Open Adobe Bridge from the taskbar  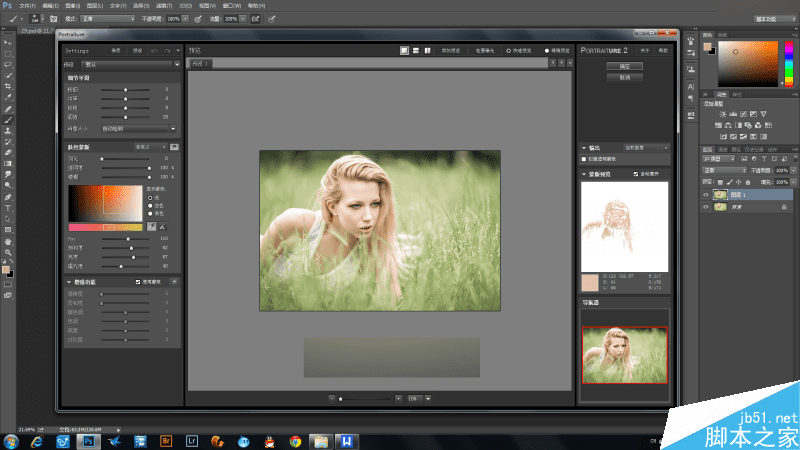coord(168,440)
